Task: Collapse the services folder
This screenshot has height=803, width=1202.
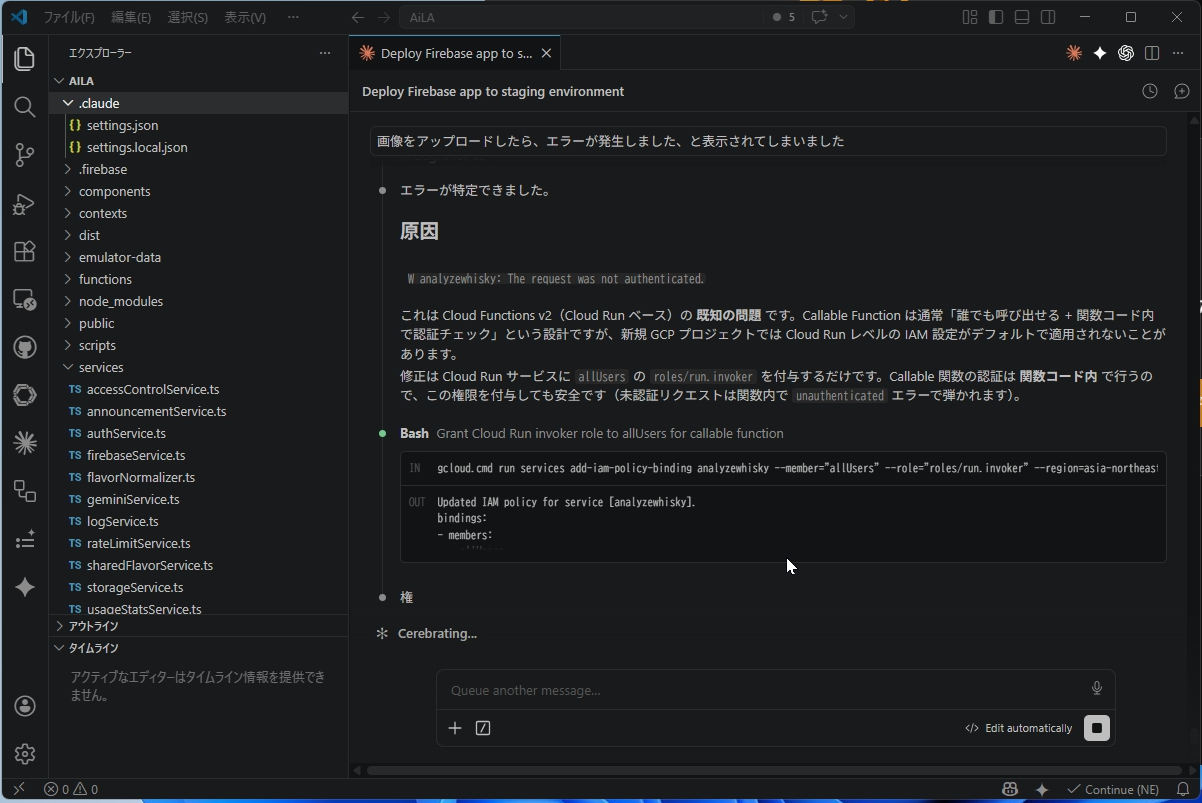Action: point(68,367)
